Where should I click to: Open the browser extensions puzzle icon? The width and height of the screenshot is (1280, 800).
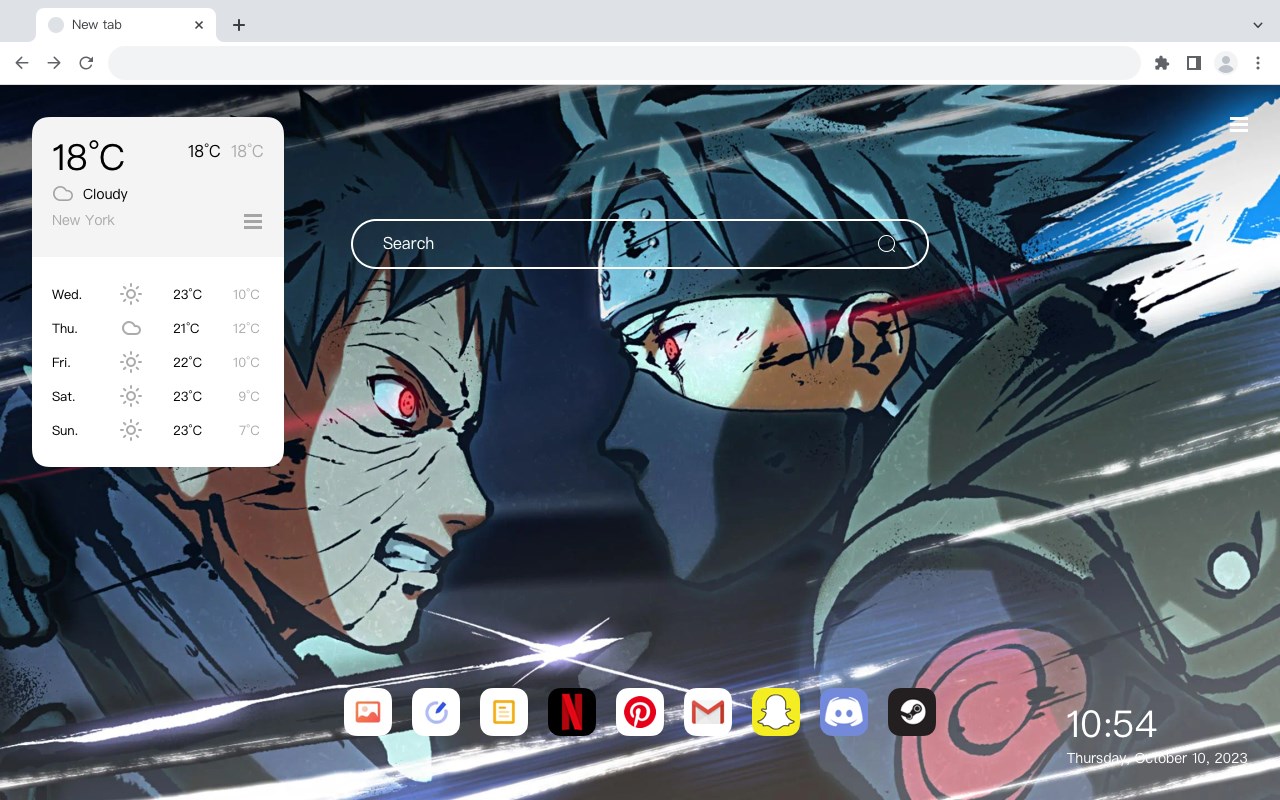1161,63
